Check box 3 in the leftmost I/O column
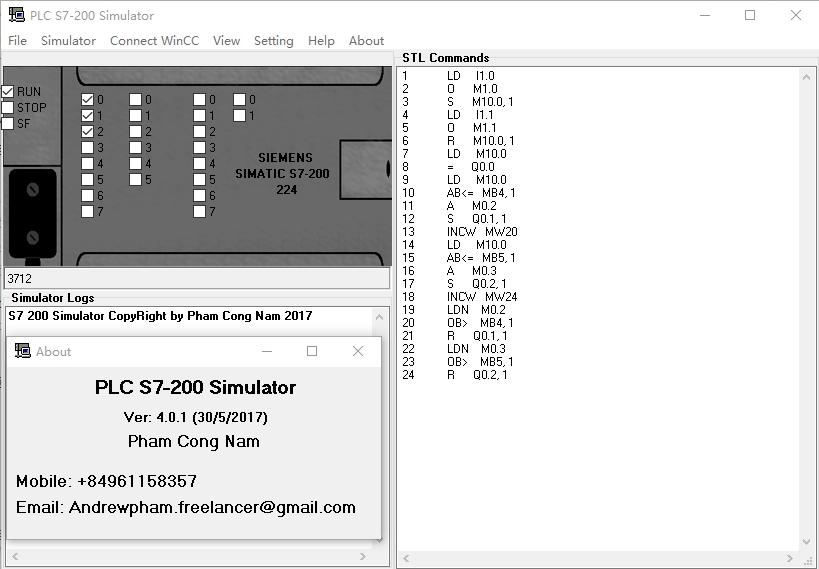The height and width of the screenshot is (569, 819). click(88, 147)
